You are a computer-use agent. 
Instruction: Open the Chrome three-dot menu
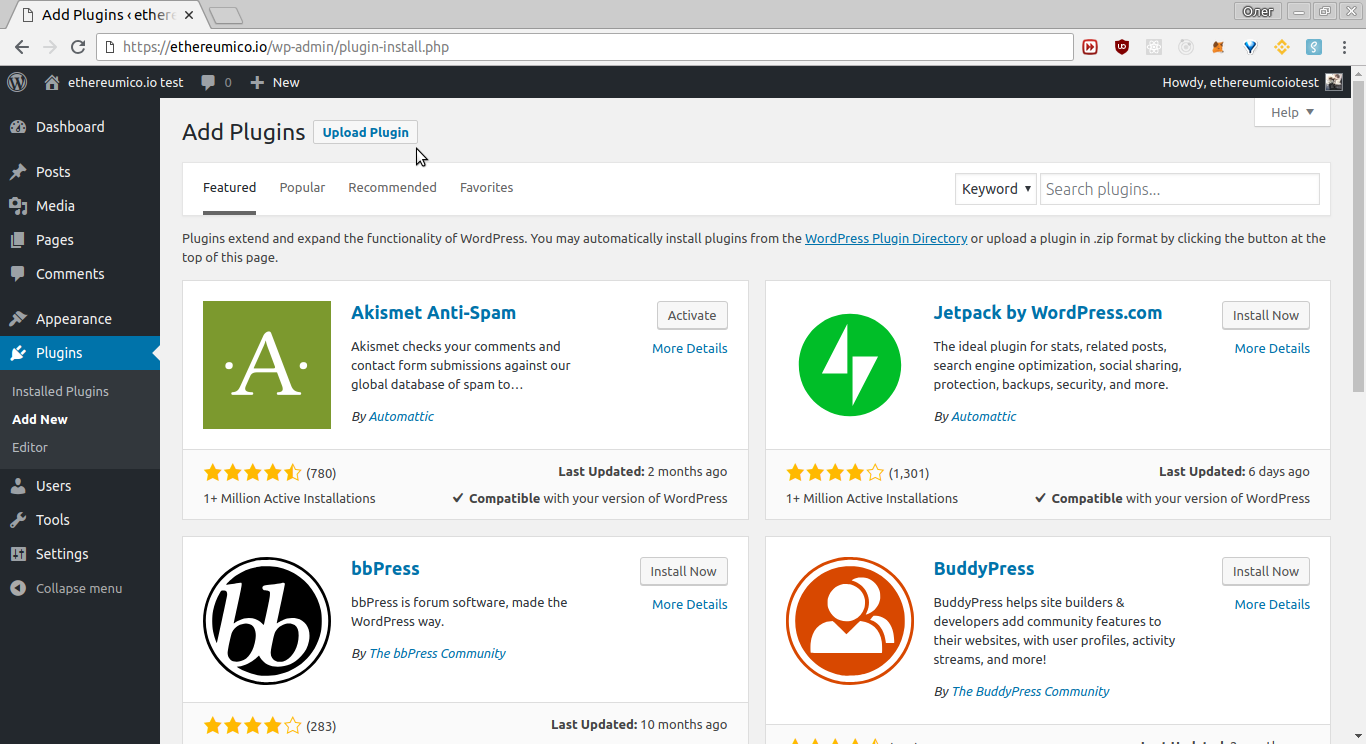tap(1345, 47)
